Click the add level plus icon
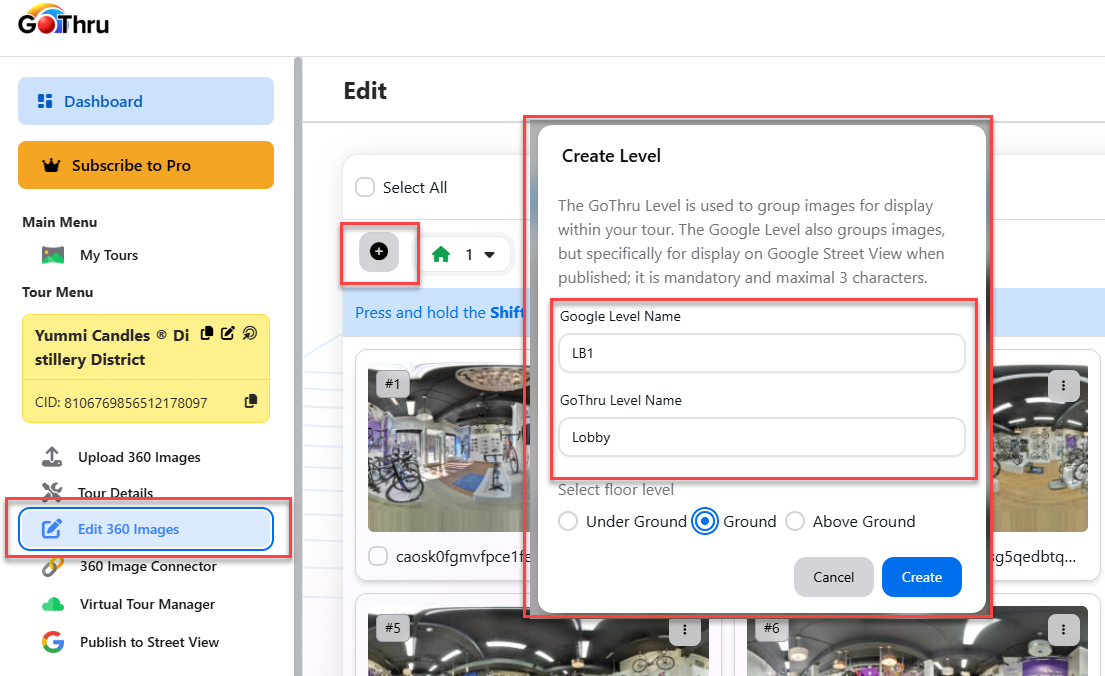Screen dimensions: 1105x676 379,252
